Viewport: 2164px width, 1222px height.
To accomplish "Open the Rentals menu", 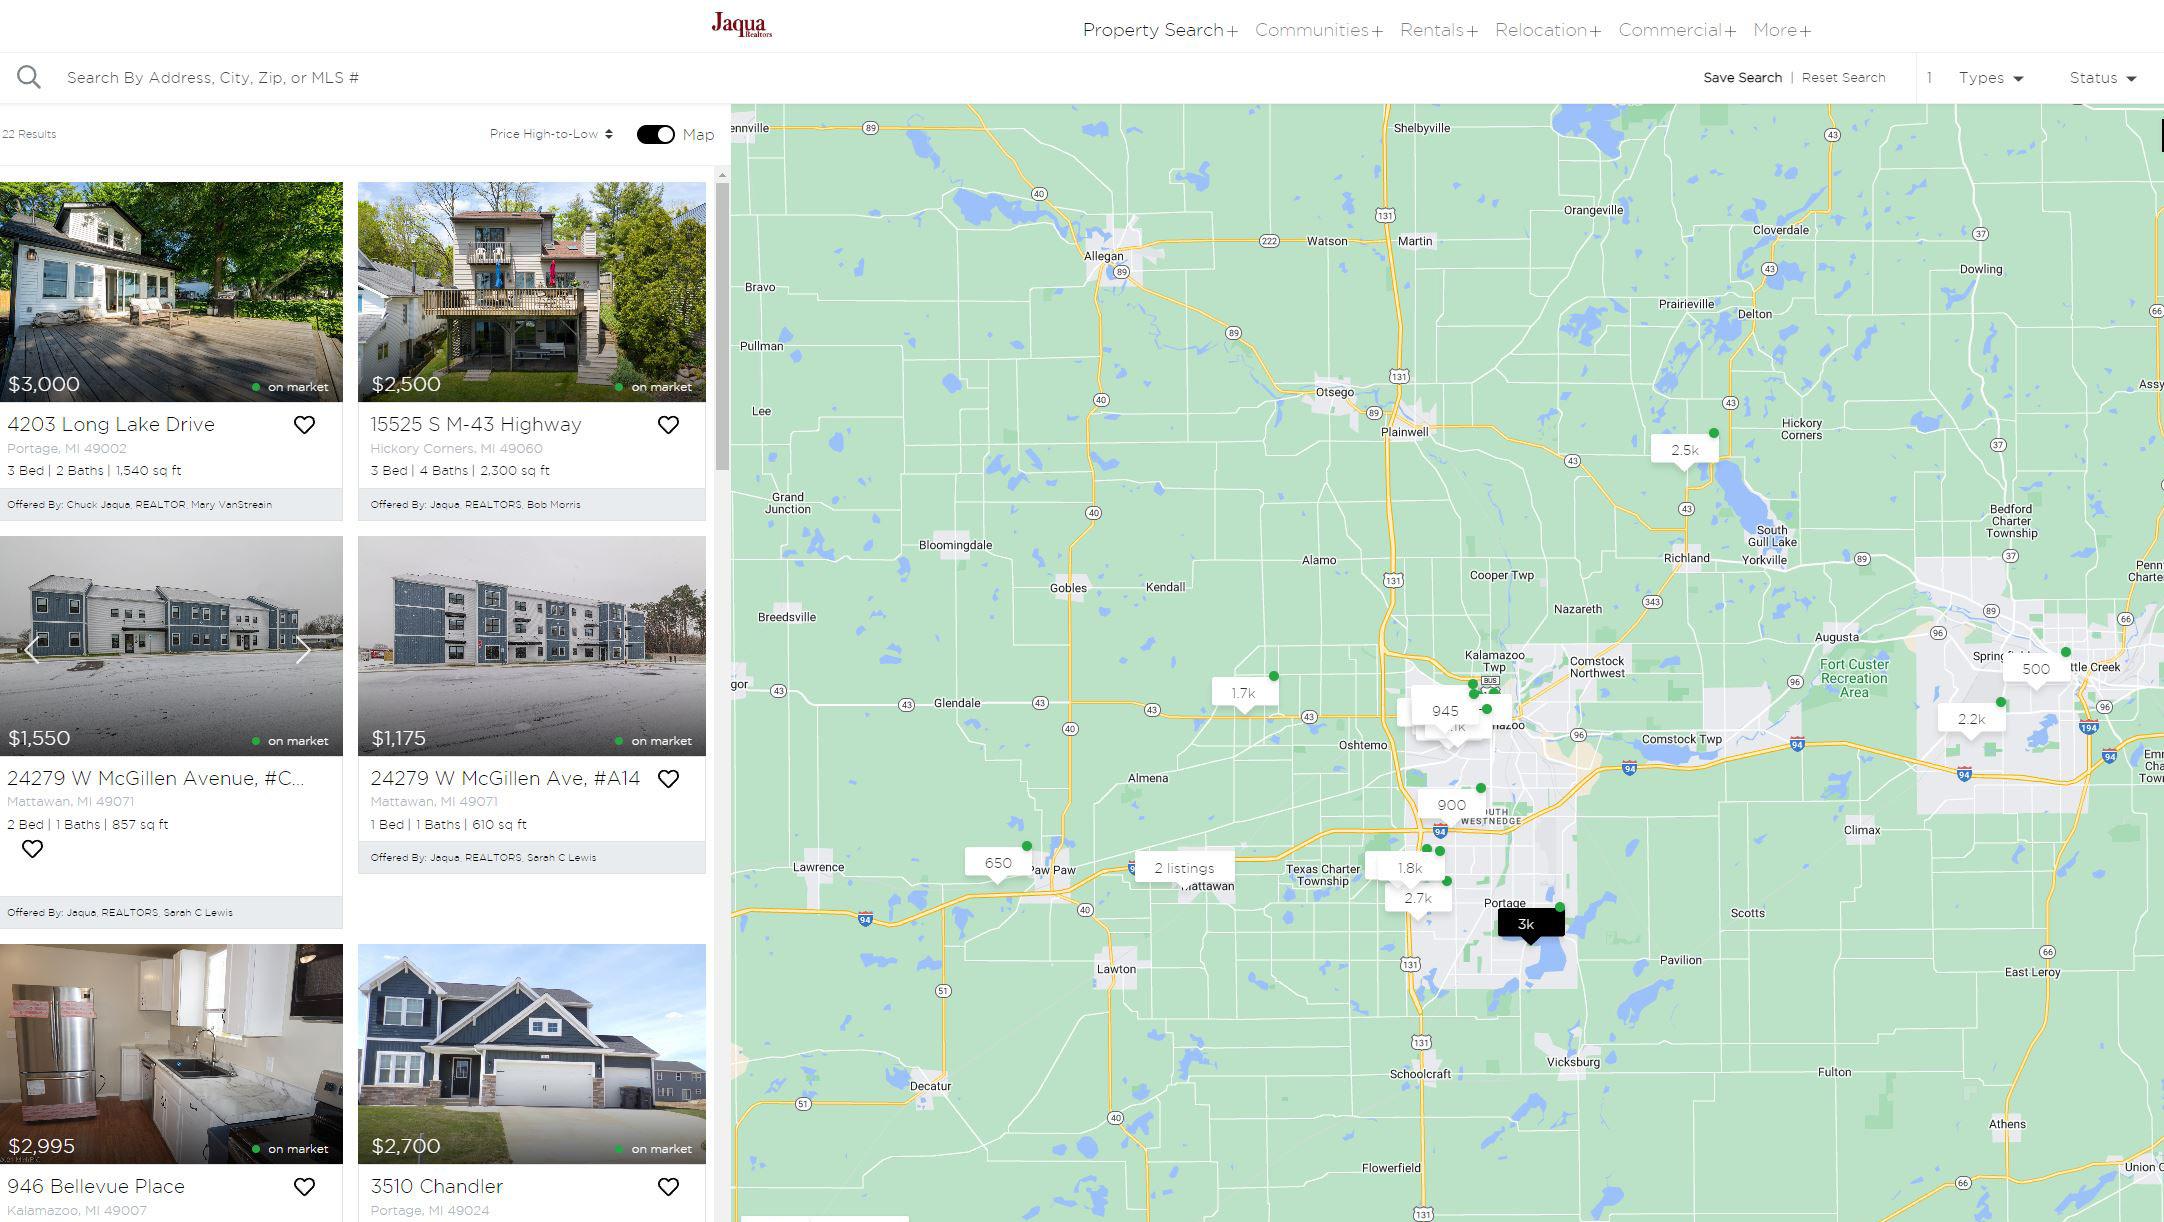I will pyautogui.click(x=1439, y=30).
